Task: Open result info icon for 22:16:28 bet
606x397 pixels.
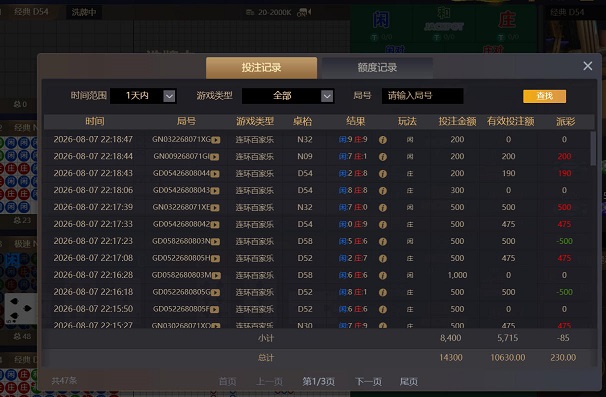Action: point(383,276)
